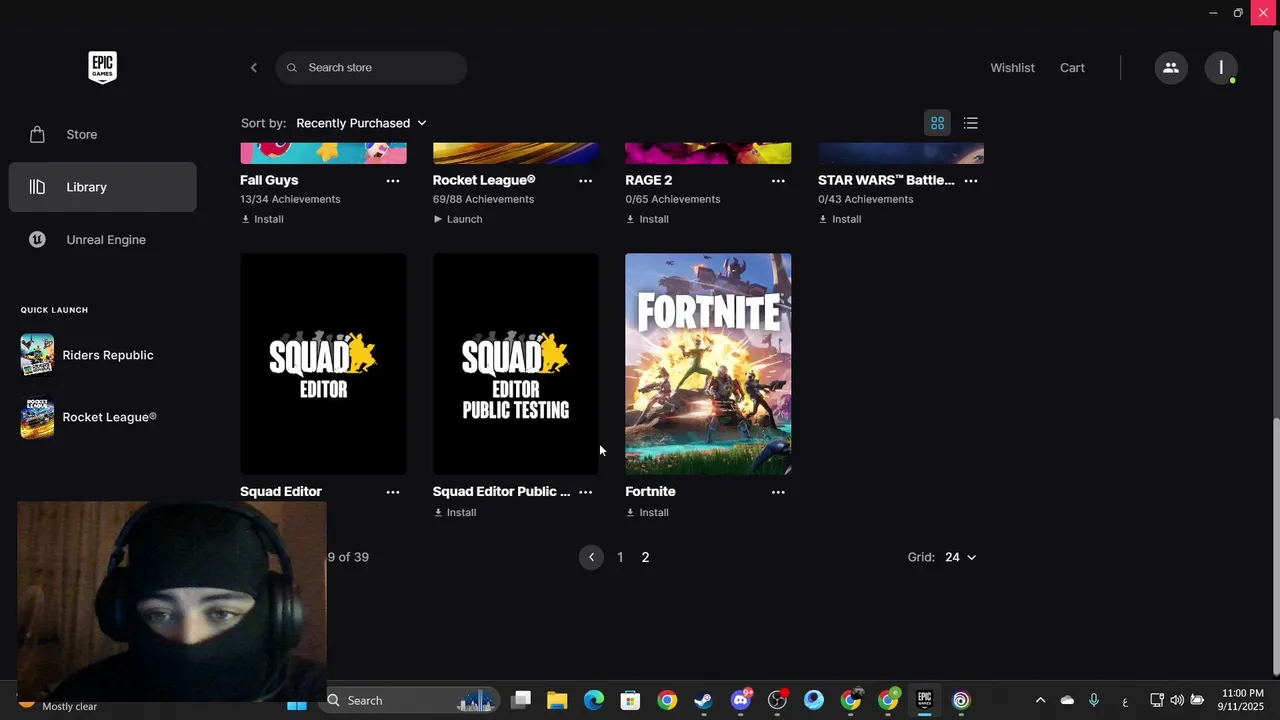Open OBS Studio from the taskbar

click(777, 700)
